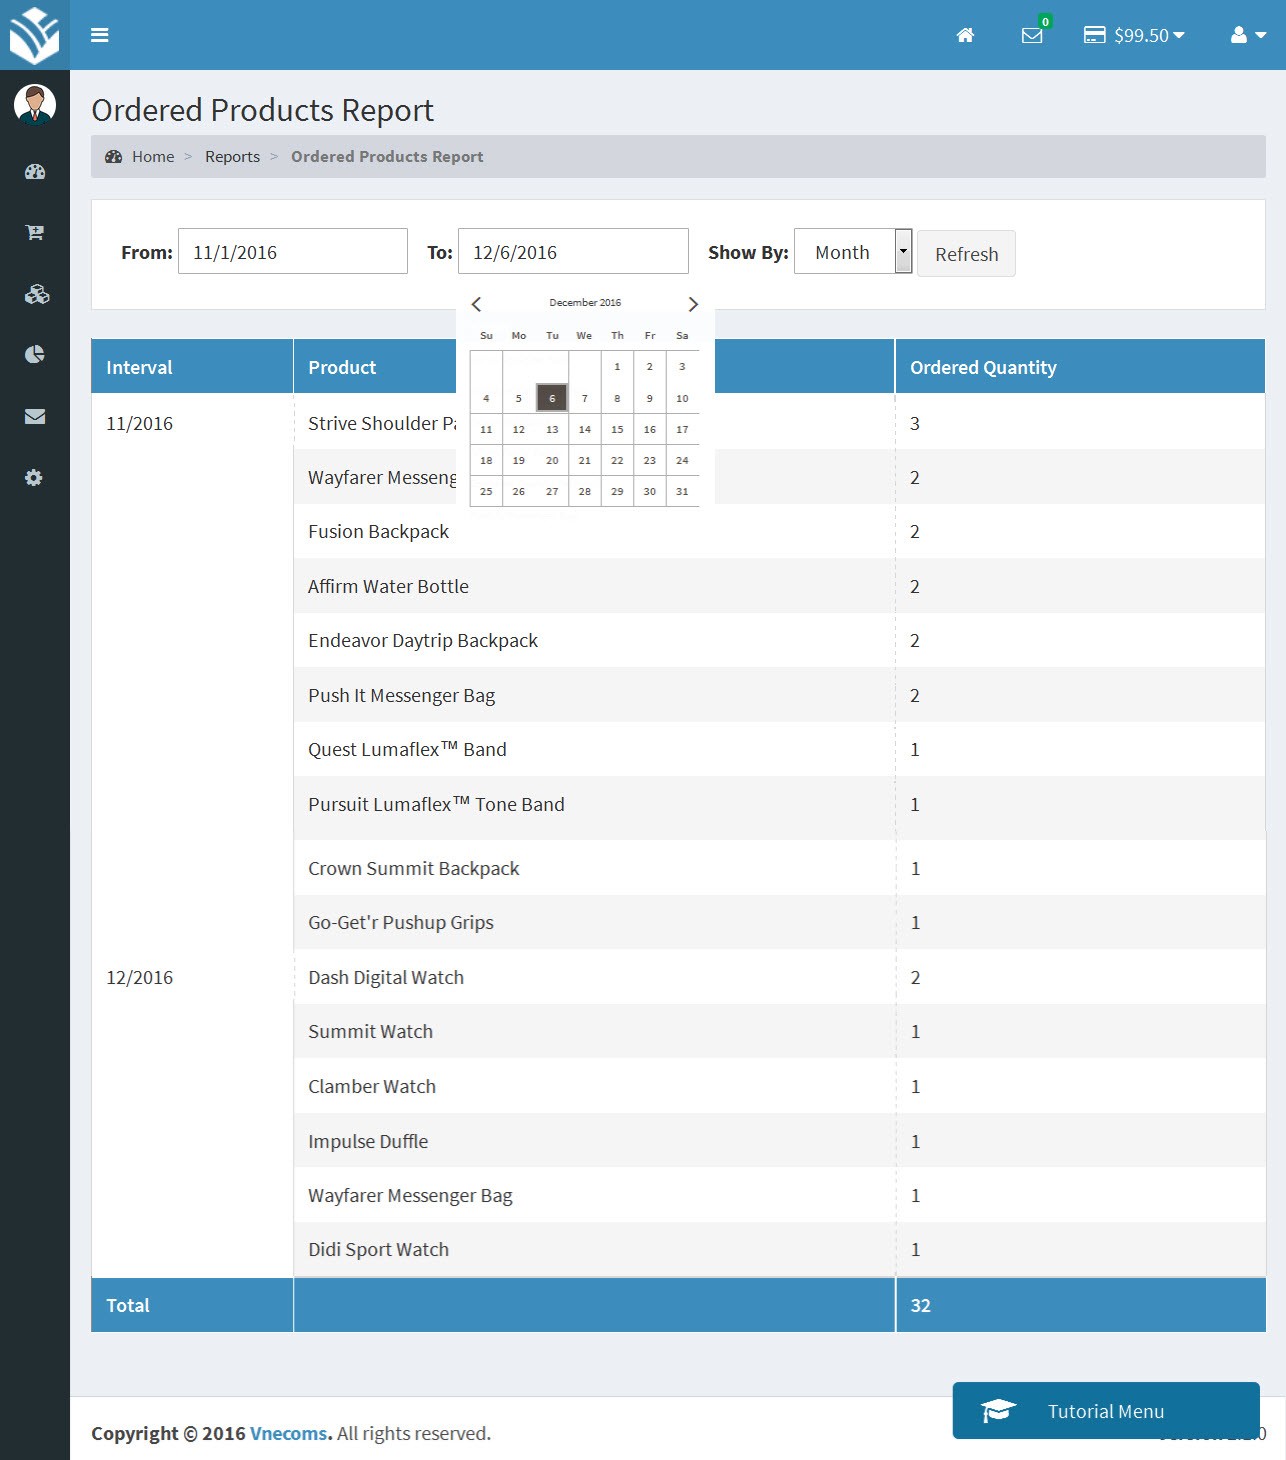This screenshot has width=1286, height=1460.
Task: Advance calendar to next month with right chevron
Action: pyautogui.click(x=693, y=304)
